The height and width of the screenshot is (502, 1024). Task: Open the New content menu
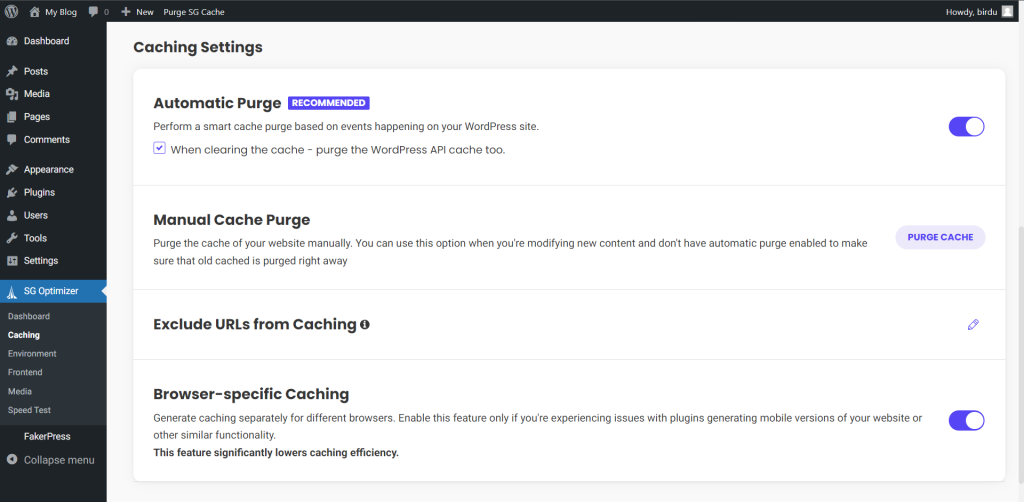145,12
